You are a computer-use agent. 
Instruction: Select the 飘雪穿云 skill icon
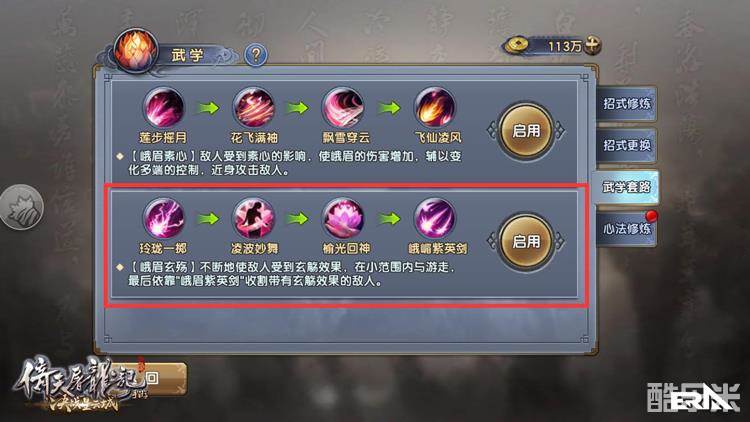tap(343, 108)
